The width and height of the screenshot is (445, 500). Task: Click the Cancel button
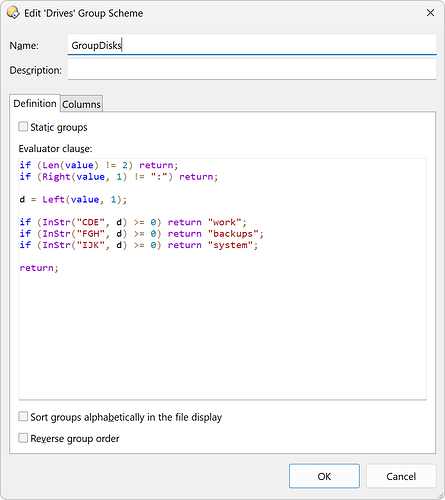[x=401, y=476]
